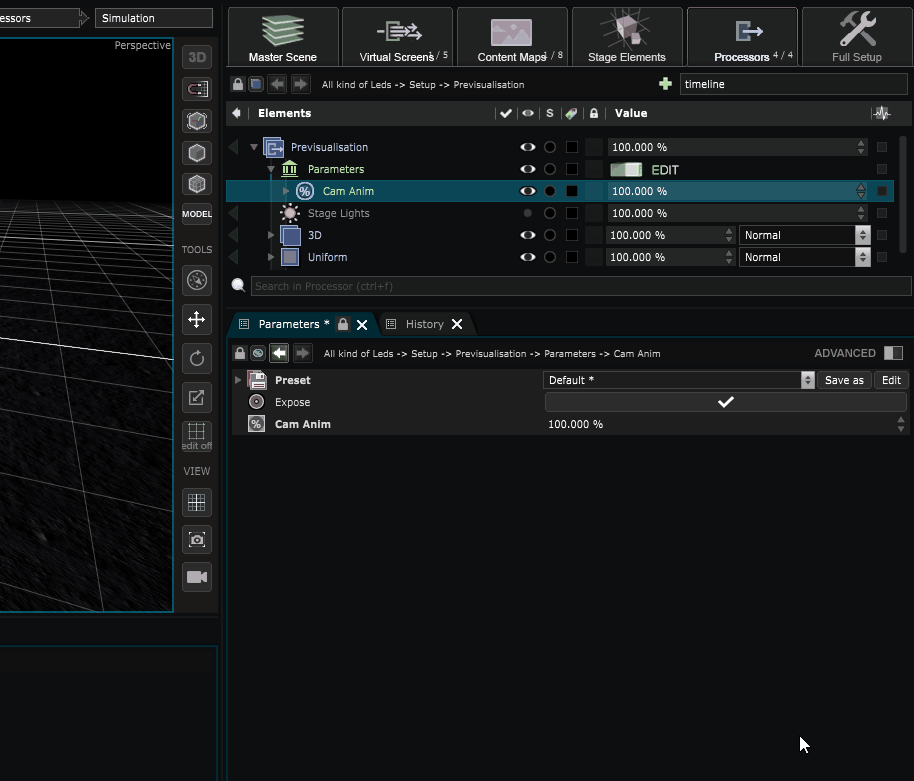The image size is (914, 781).
Task: Collapse the Parameters tree node
Action: click(271, 169)
